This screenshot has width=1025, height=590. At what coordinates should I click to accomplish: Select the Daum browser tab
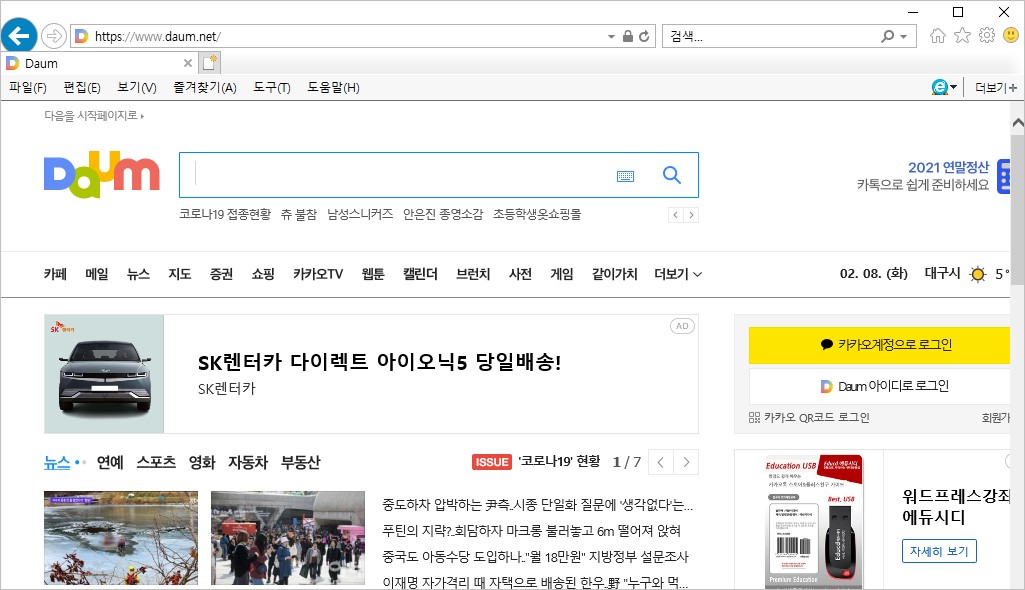[x=99, y=63]
